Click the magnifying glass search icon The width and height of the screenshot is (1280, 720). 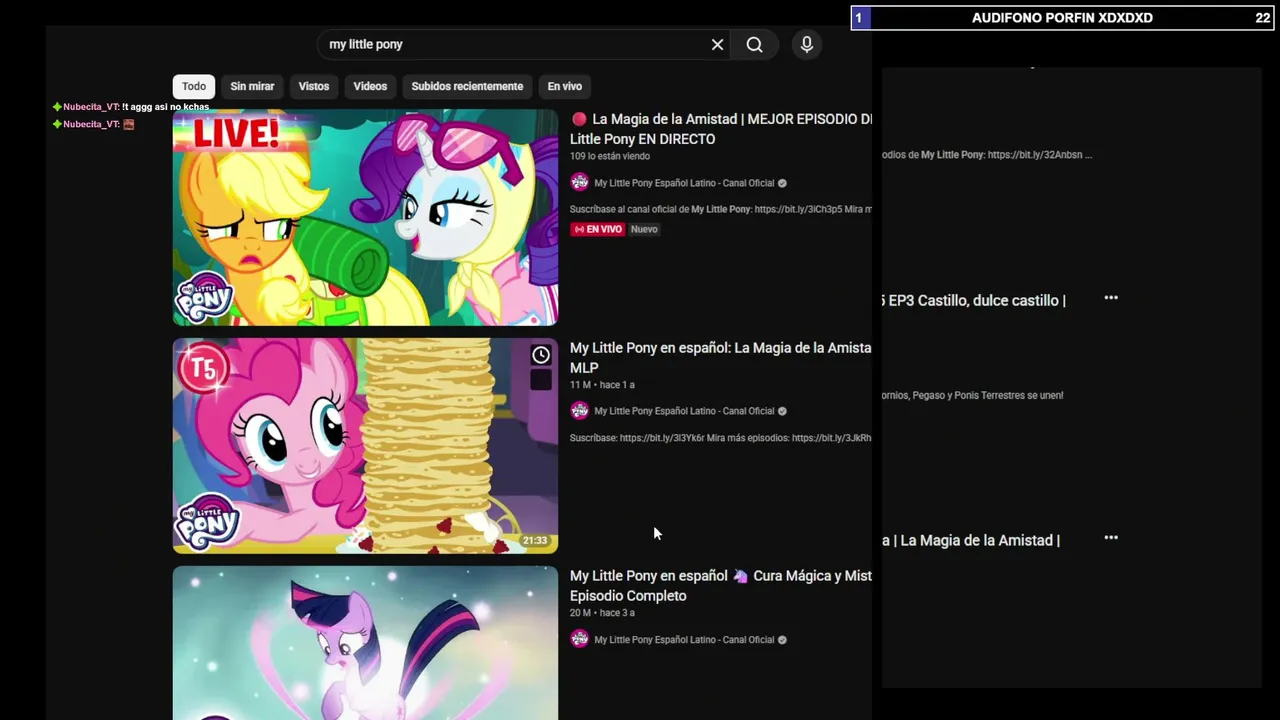tap(754, 44)
